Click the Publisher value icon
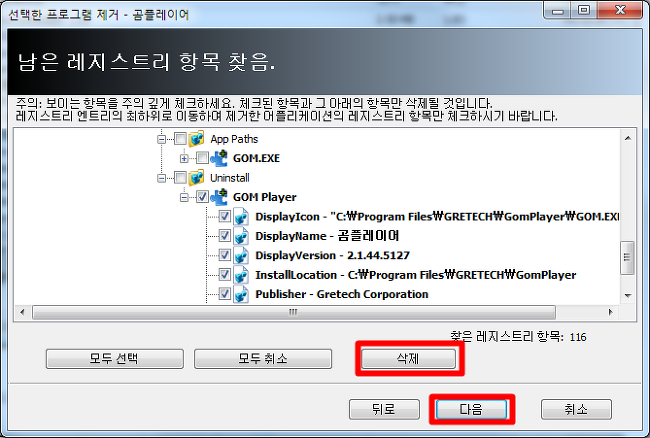This screenshot has height=438, width=650. point(241,294)
